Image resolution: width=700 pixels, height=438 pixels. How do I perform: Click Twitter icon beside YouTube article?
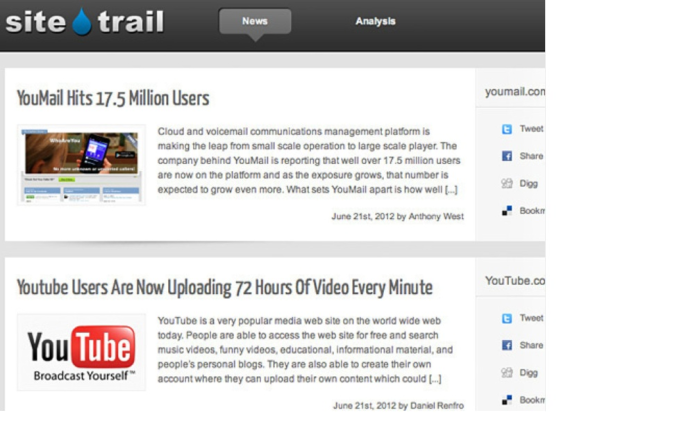click(507, 318)
